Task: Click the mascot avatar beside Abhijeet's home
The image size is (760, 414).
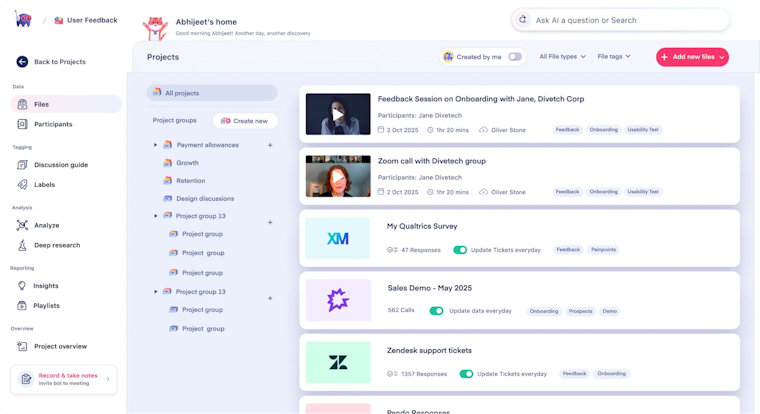Action: coord(155,28)
